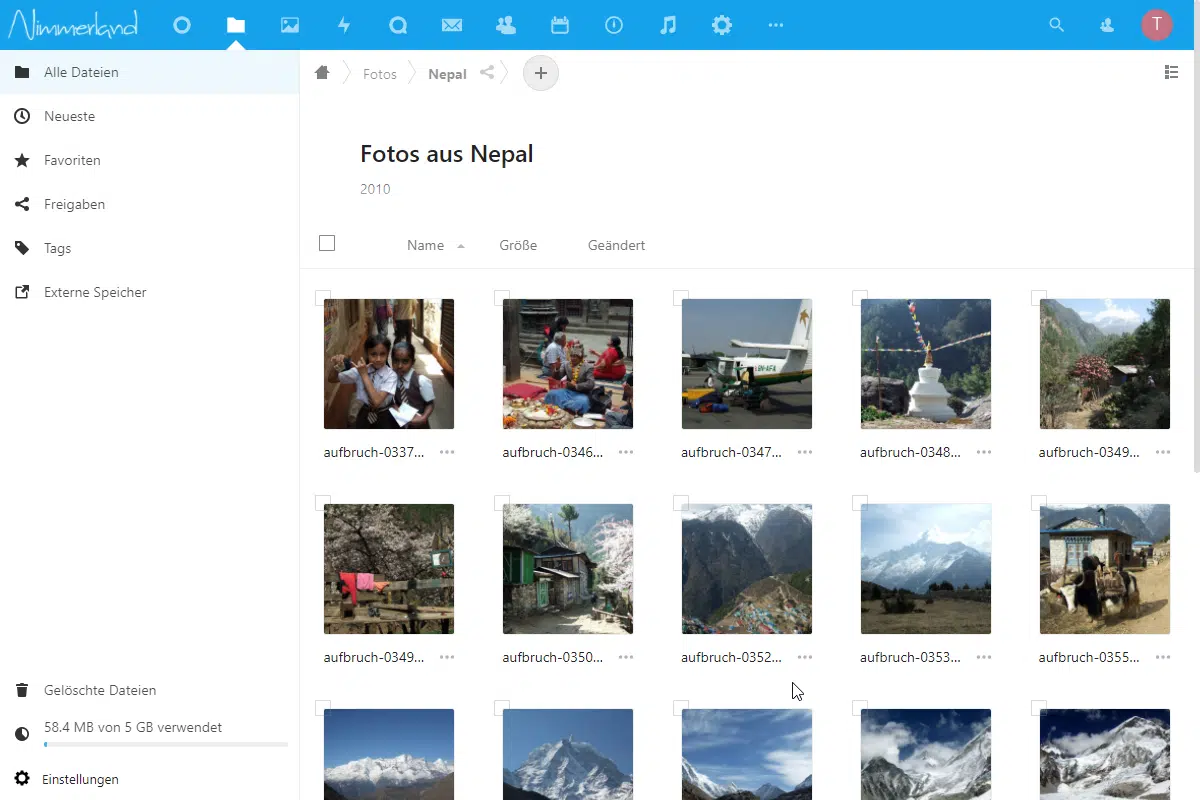Open the three-dot menu for aufbruch-0350
Image resolution: width=1200 pixels, height=800 pixels.
coord(626,657)
